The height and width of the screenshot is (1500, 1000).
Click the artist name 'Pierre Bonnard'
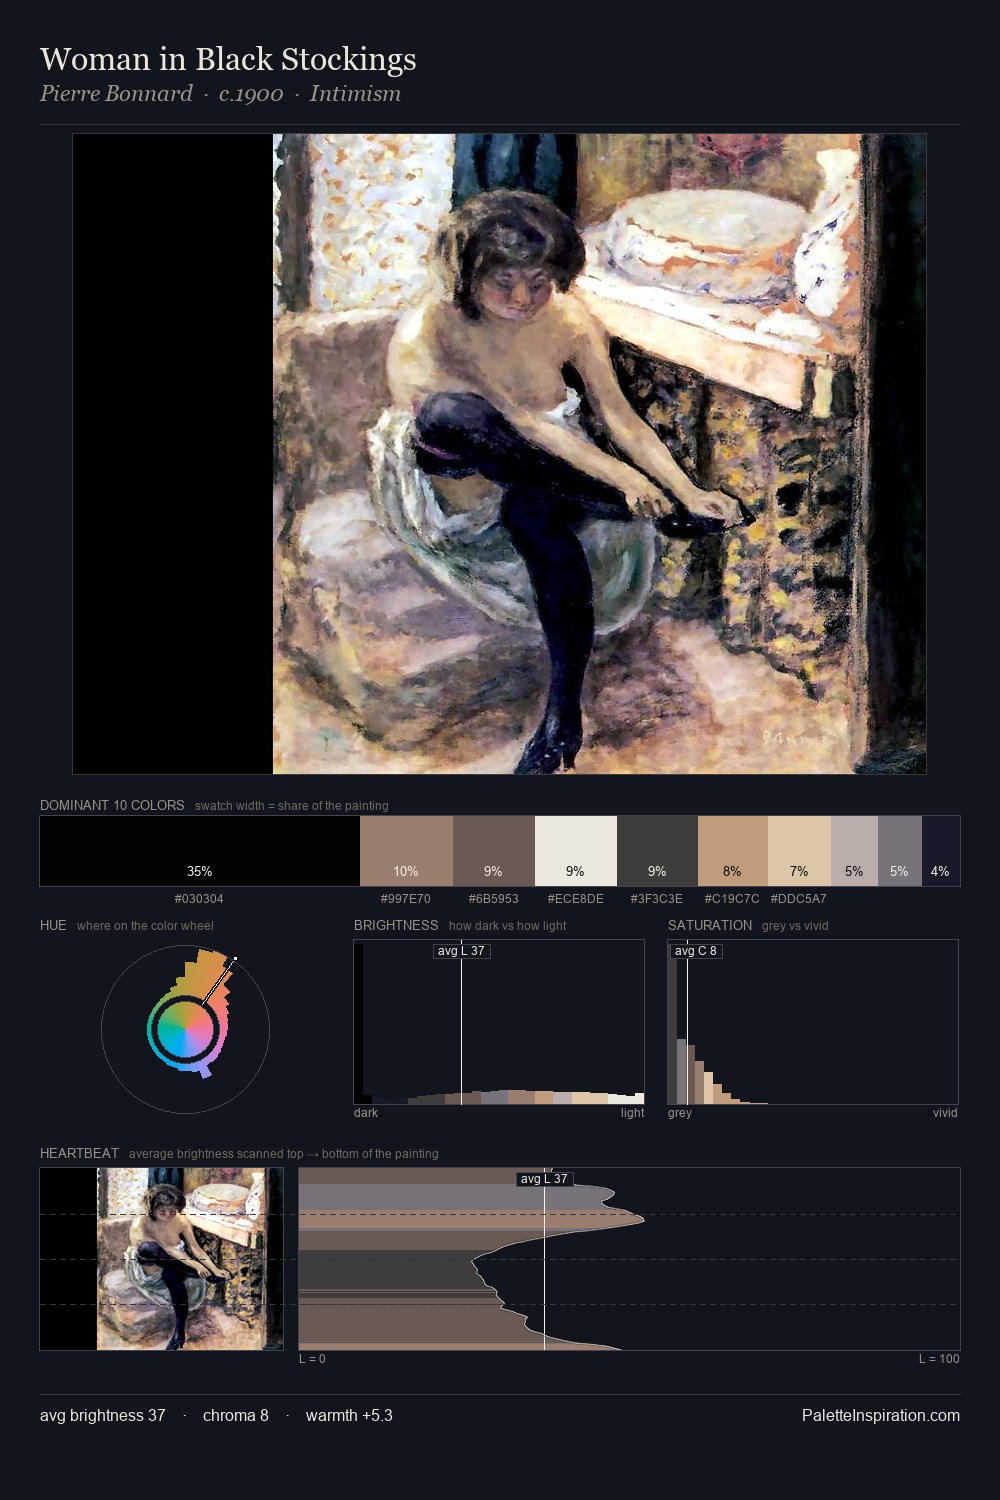pyautogui.click(x=116, y=94)
